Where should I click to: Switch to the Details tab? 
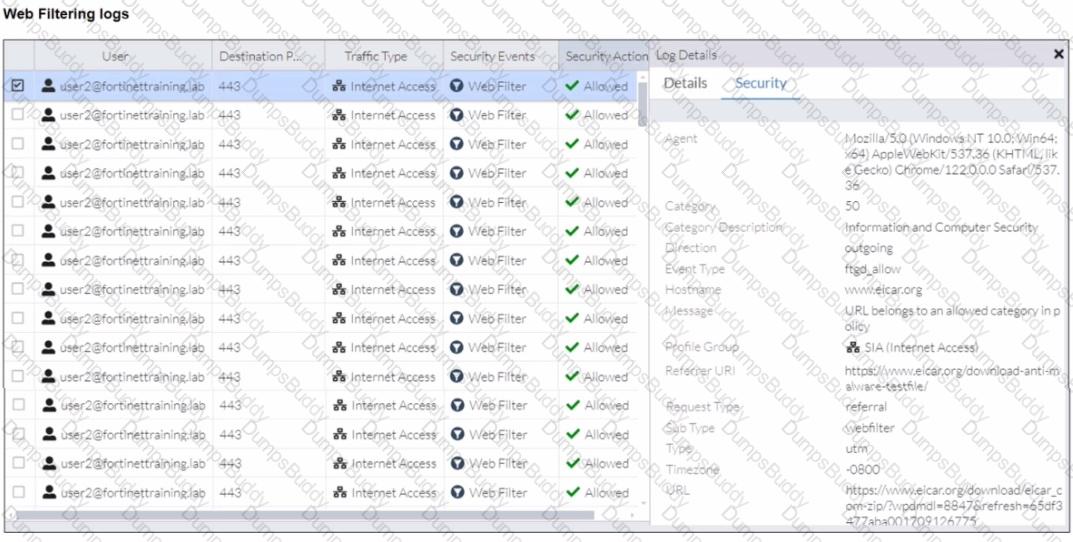(x=685, y=83)
